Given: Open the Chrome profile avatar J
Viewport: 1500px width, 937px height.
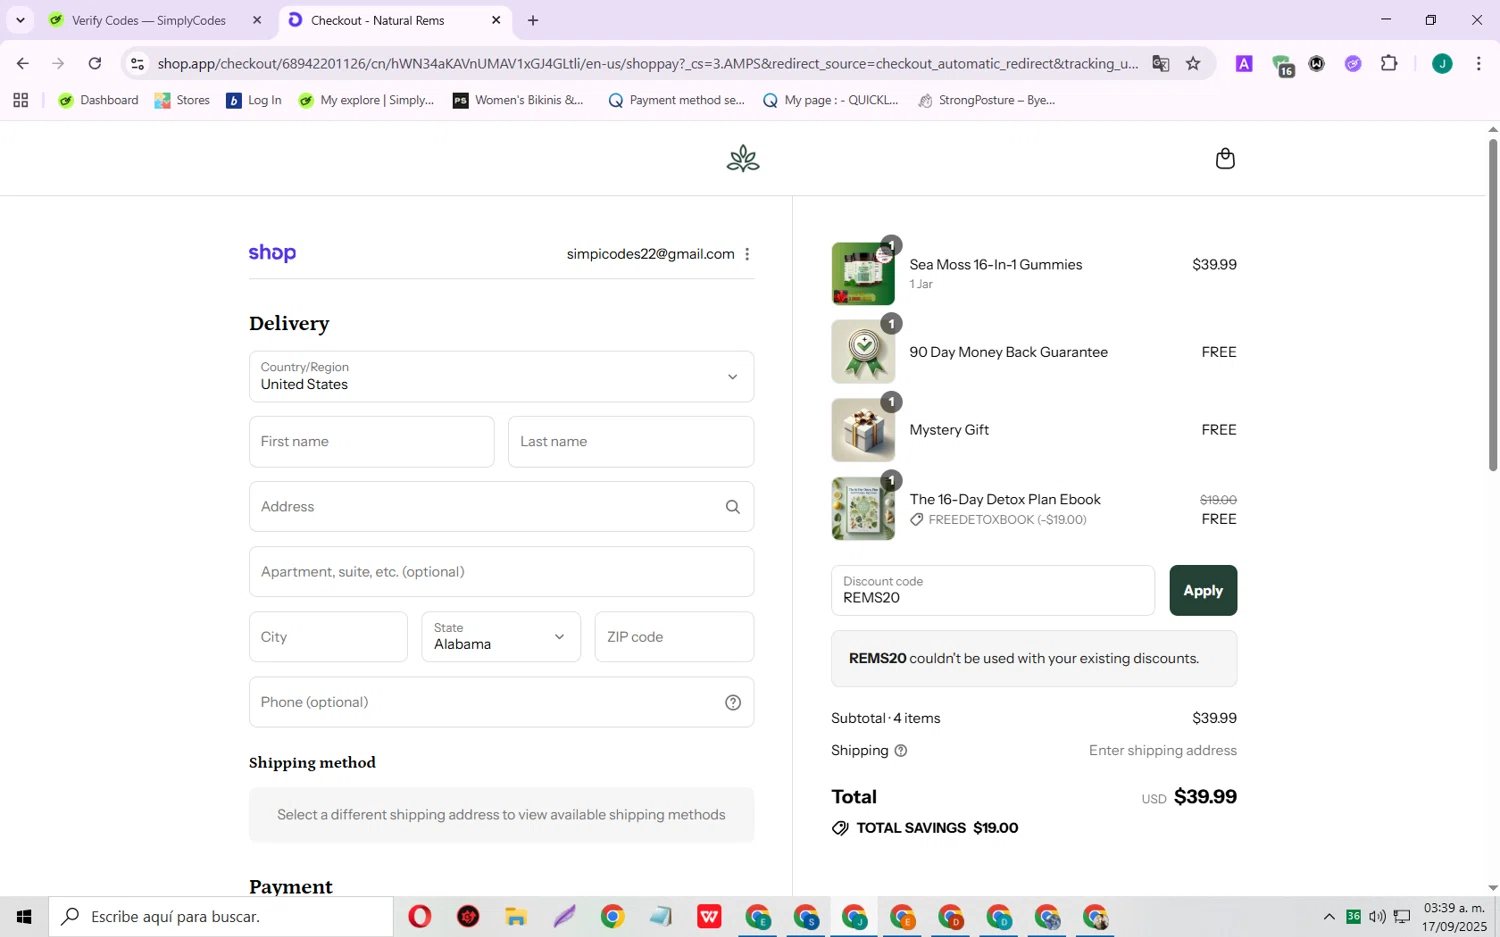Looking at the screenshot, I should tap(1442, 64).
